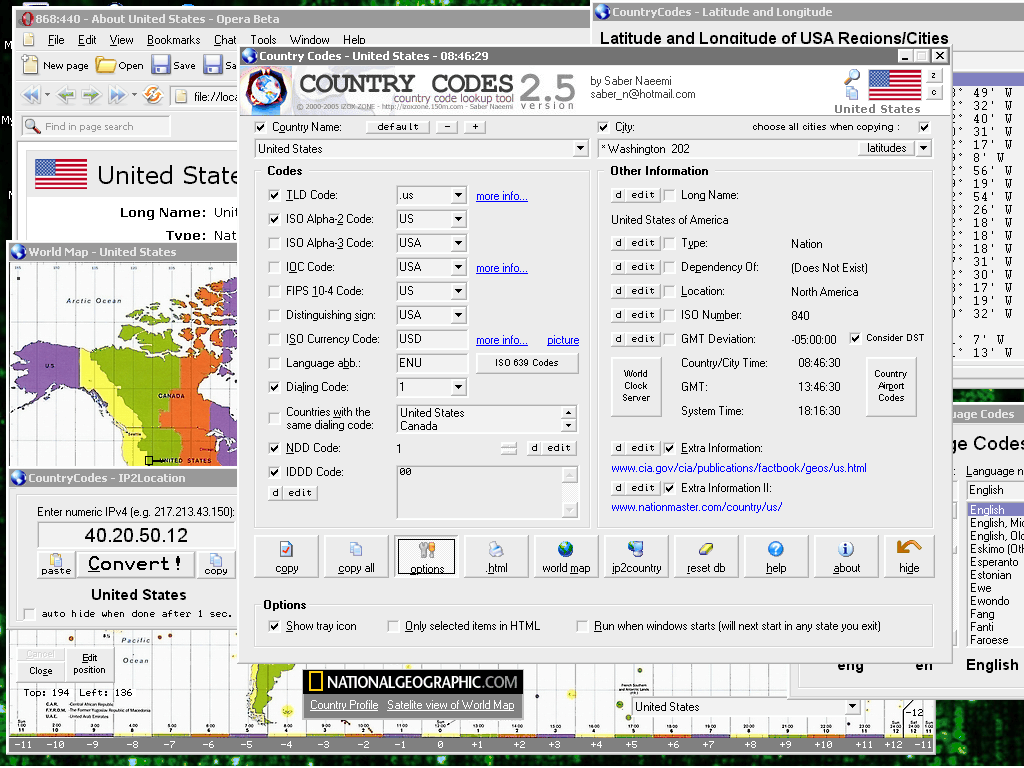1024x768 pixels.
Task: Open the about info button
Action: tap(846, 556)
